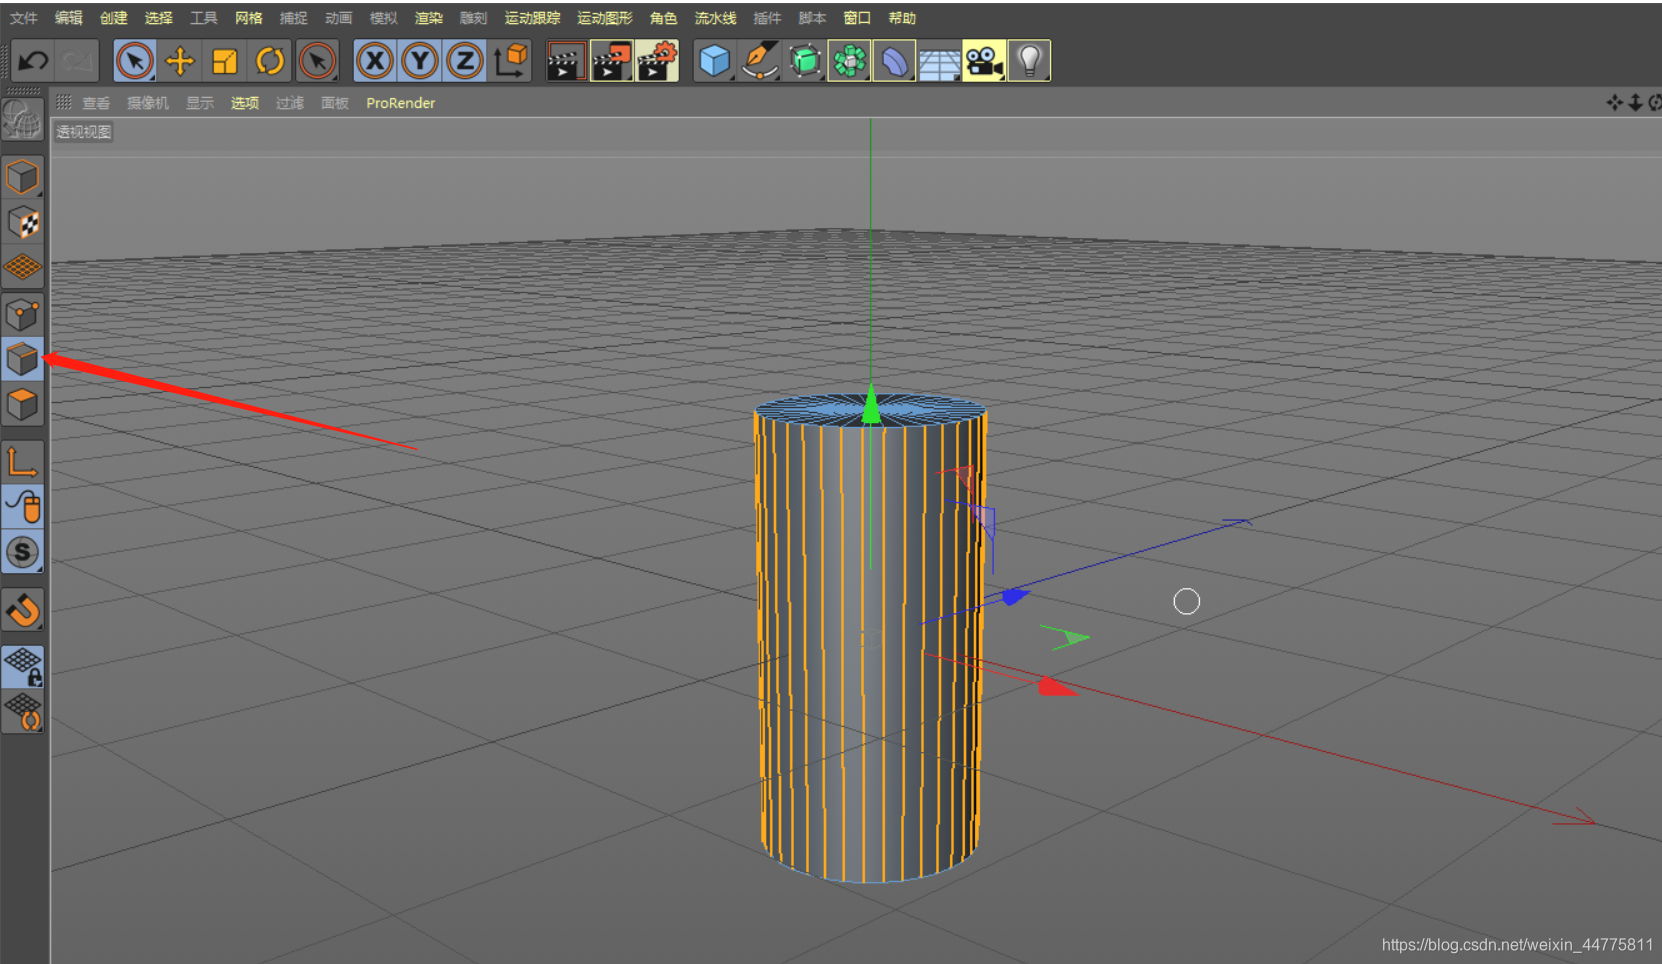
Task: Click the green Y axis gizmo arrowhead
Action: tap(871, 404)
